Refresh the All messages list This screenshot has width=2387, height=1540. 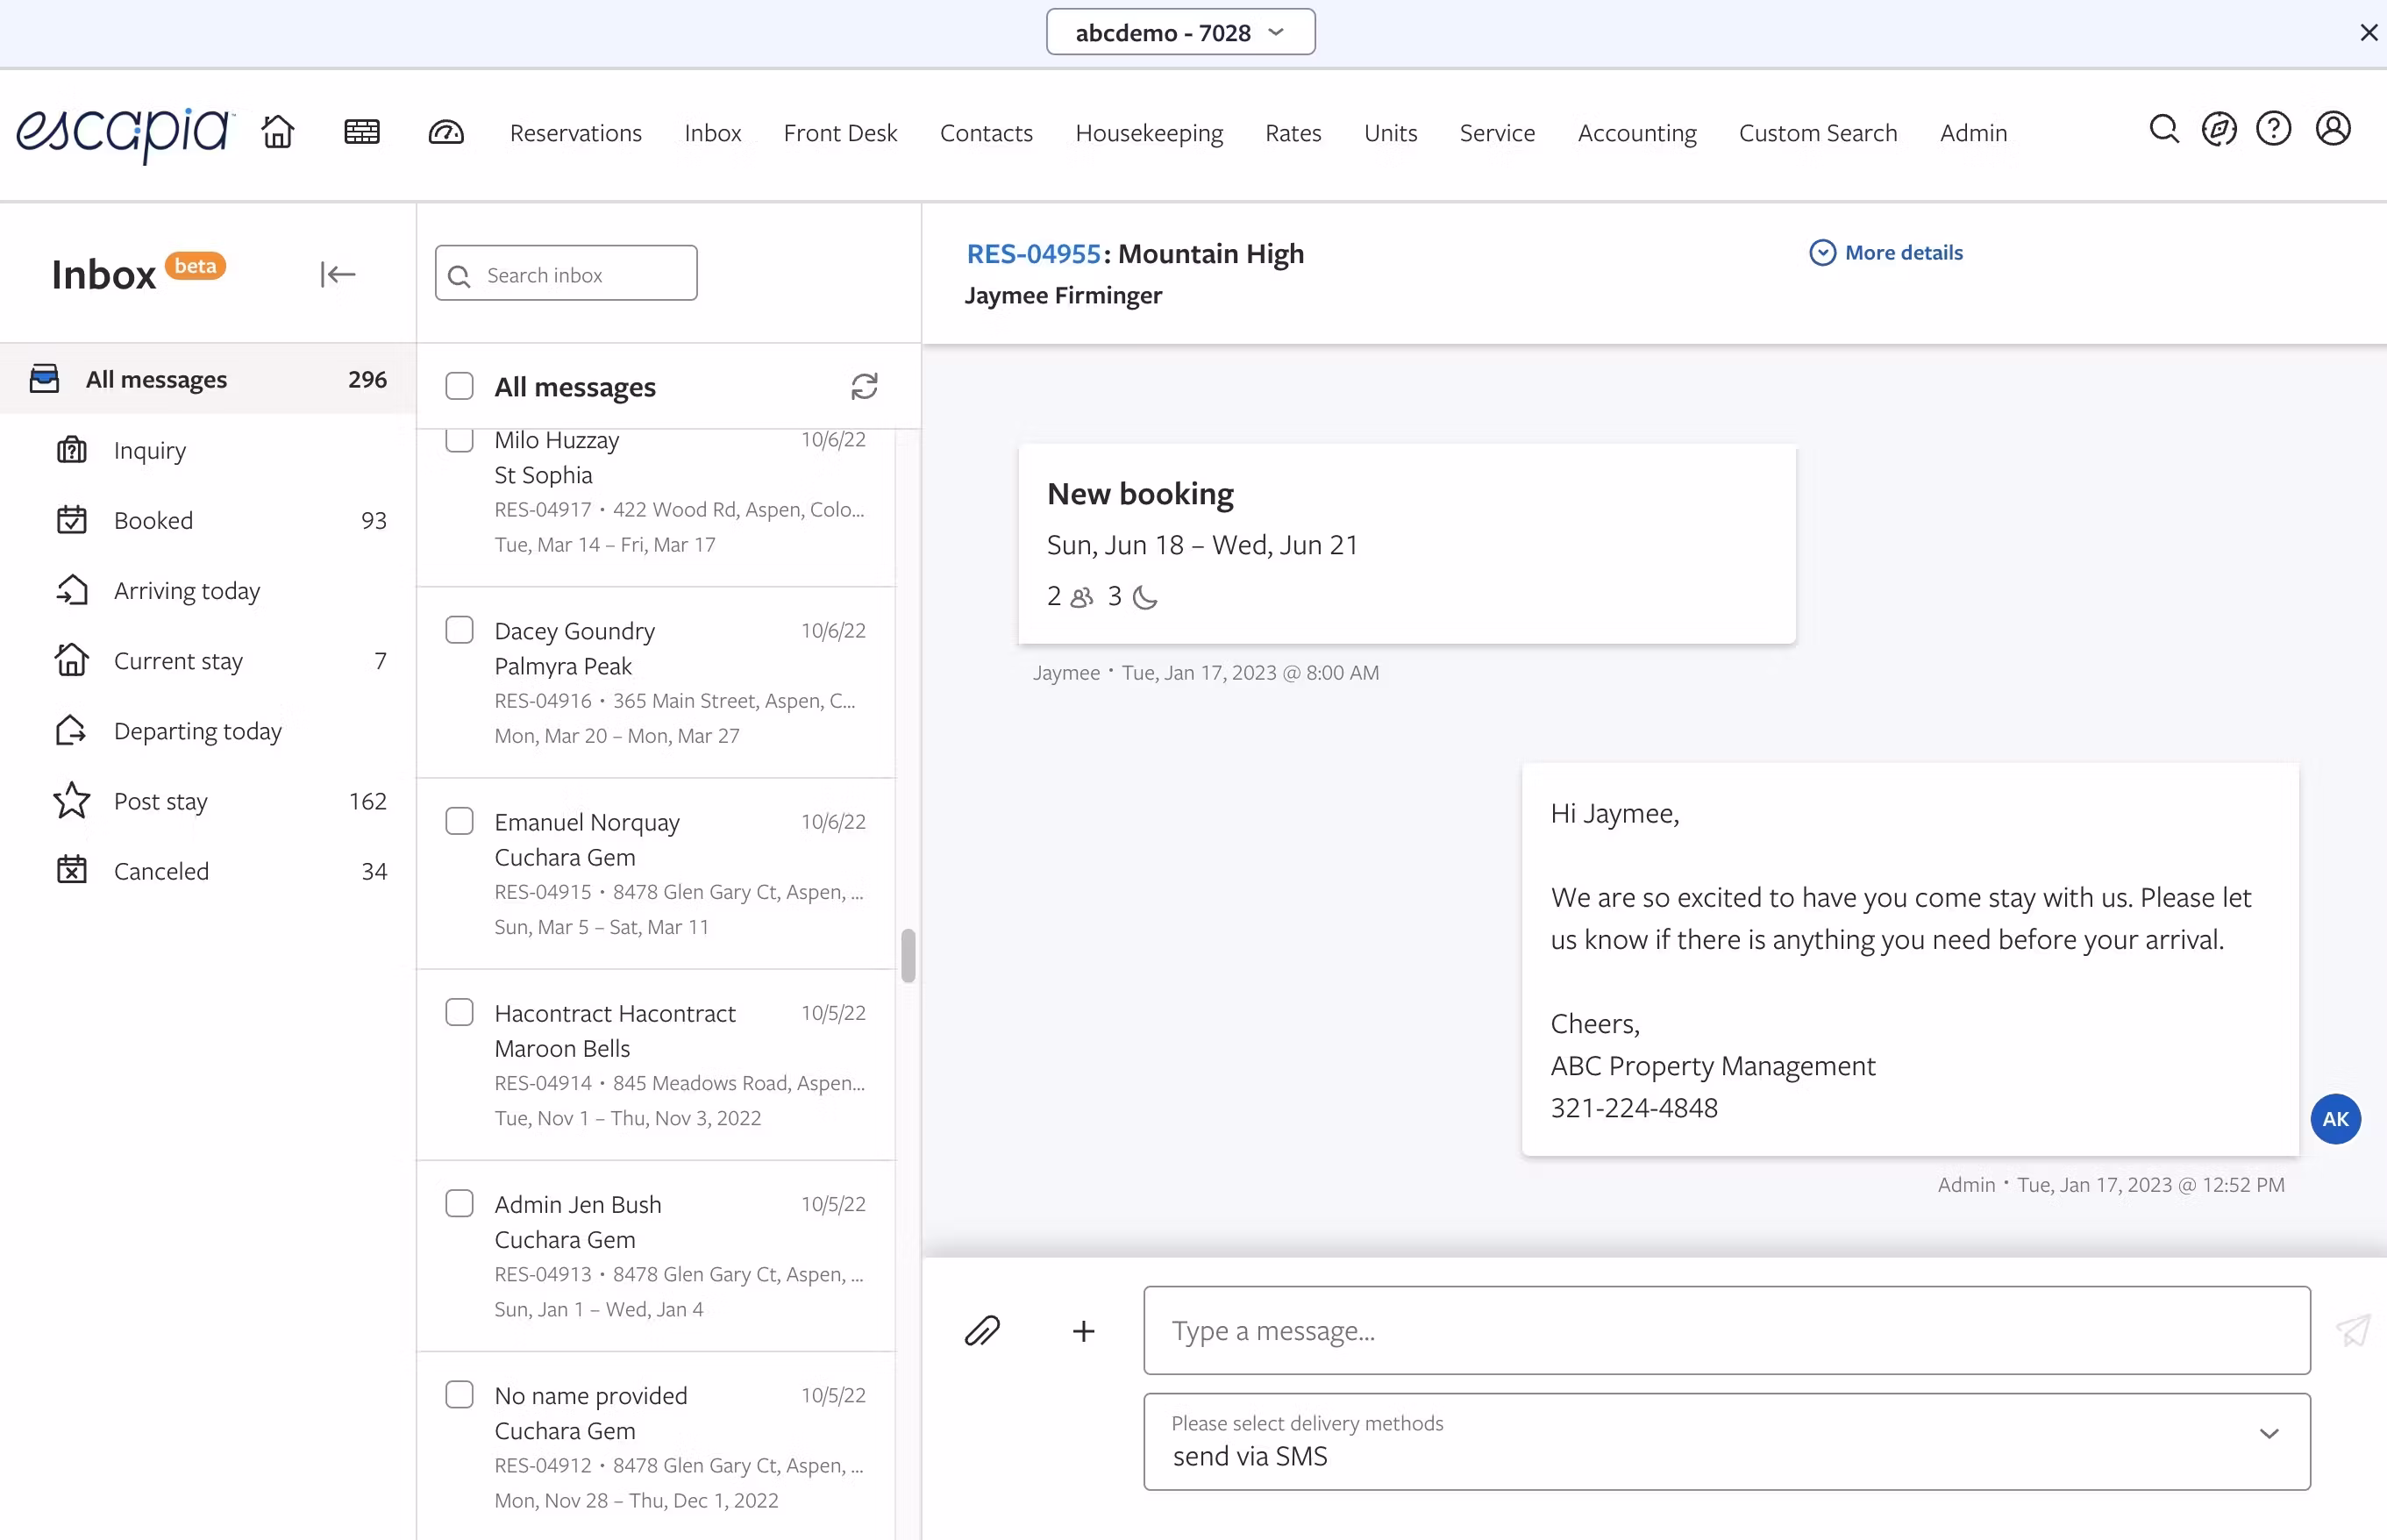(864, 387)
